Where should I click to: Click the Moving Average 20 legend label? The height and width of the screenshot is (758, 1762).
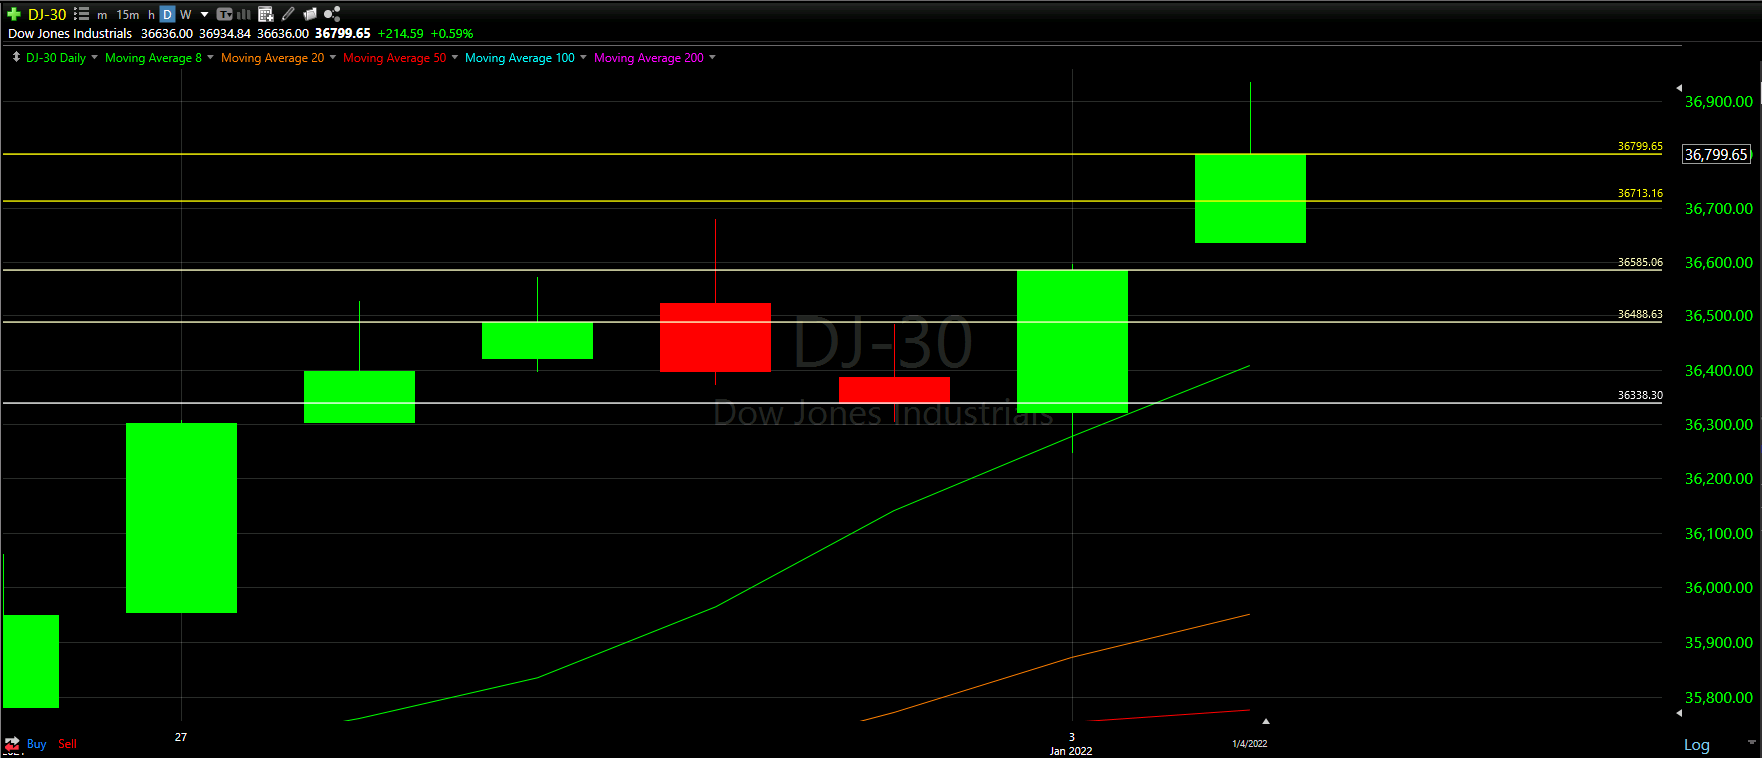(x=272, y=58)
